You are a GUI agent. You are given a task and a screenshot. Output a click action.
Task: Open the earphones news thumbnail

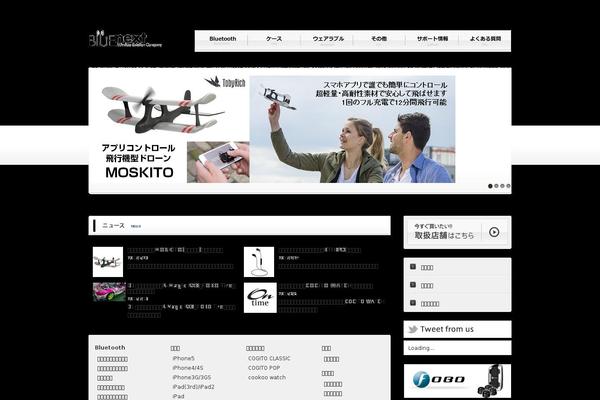point(259,262)
